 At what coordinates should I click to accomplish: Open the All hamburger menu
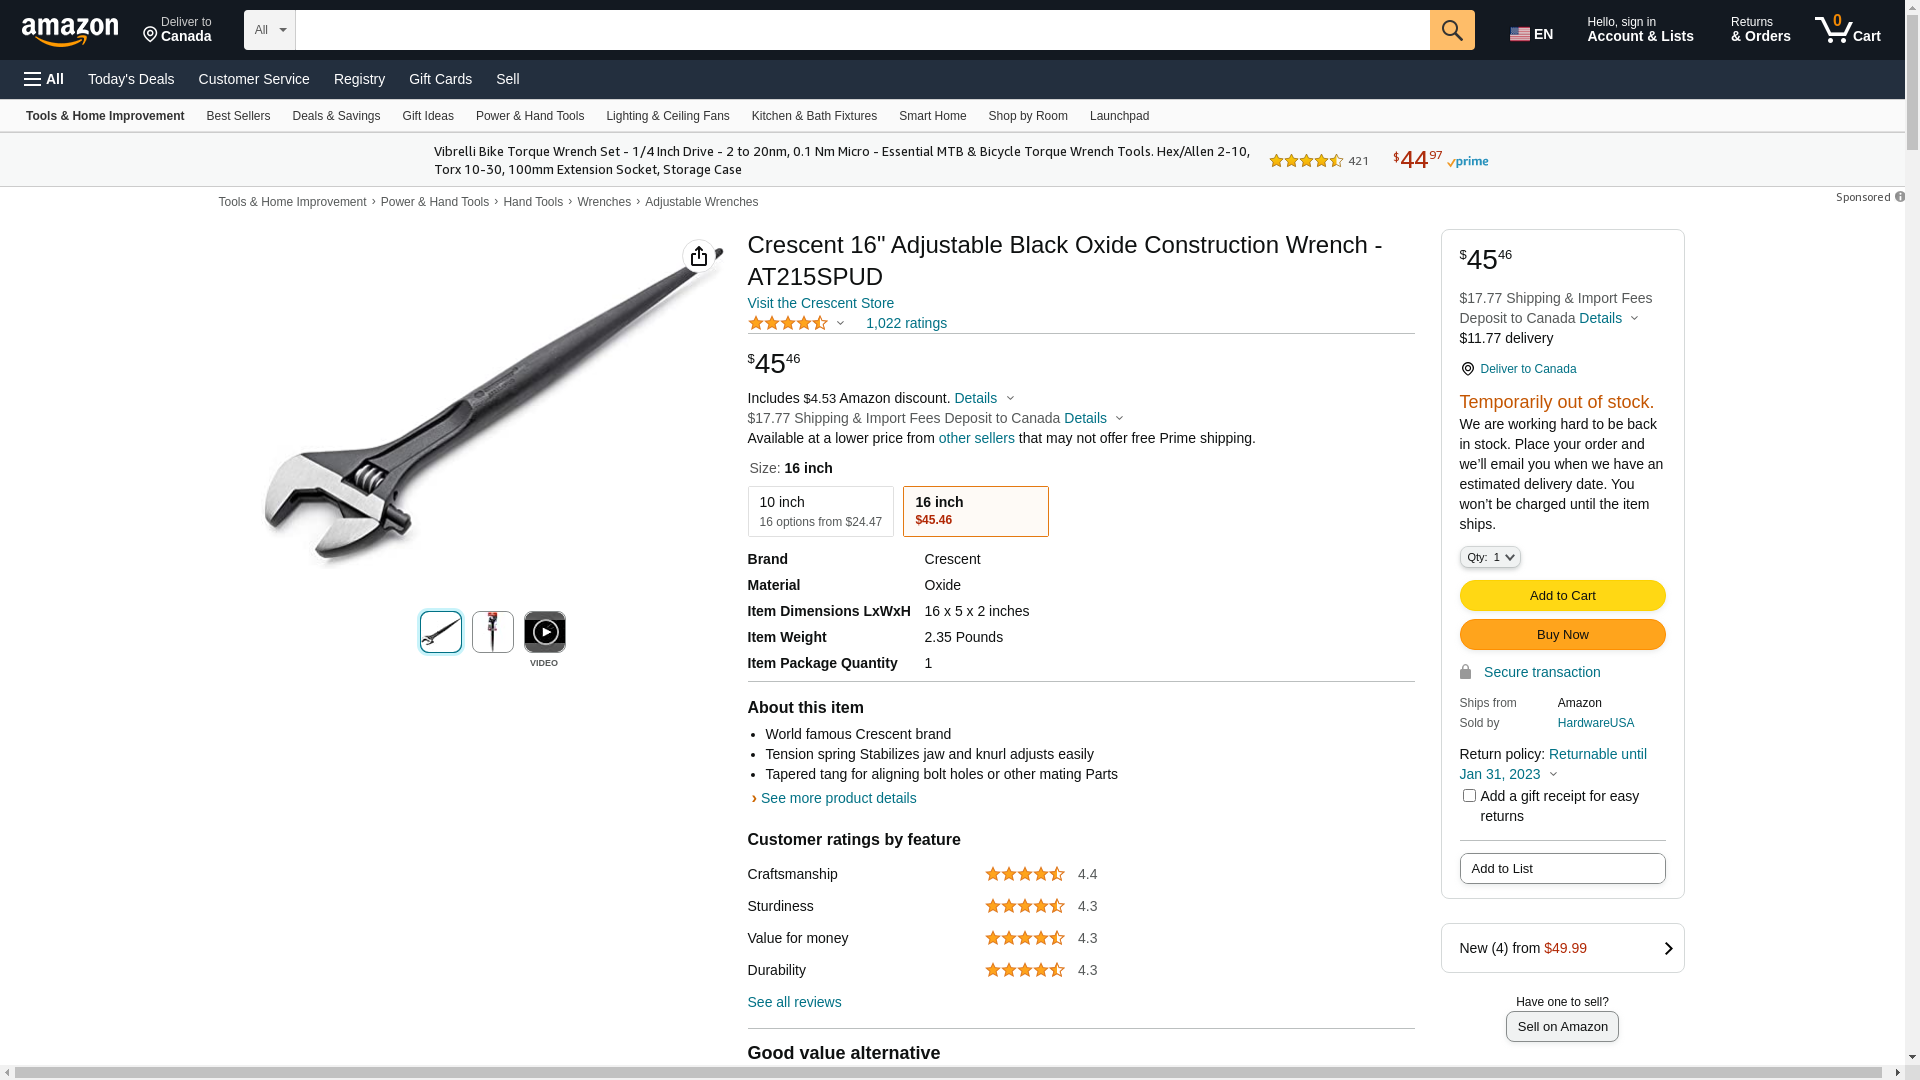[44, 79]
